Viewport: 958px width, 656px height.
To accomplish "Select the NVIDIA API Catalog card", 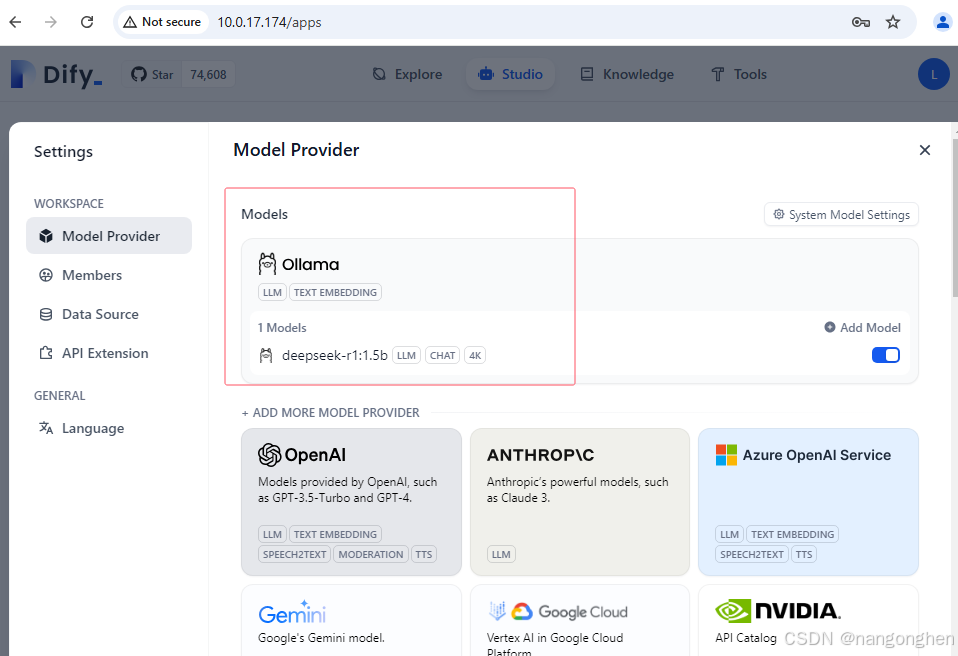I will pos(808,621).
